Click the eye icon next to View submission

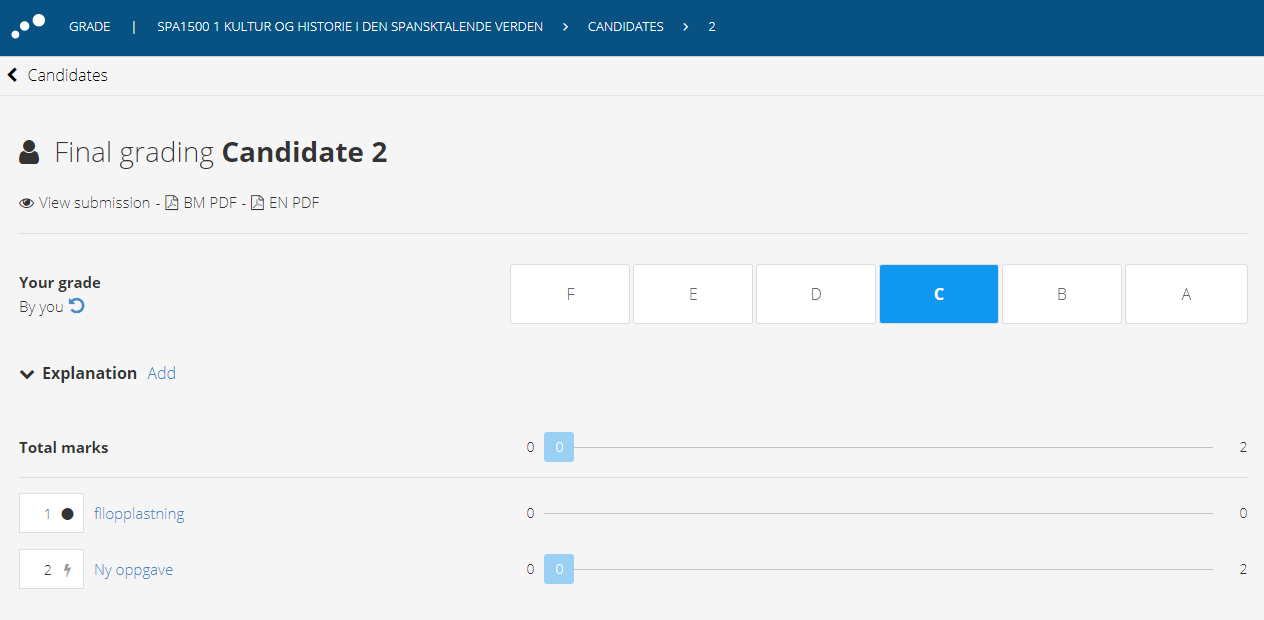pos(27,203)
